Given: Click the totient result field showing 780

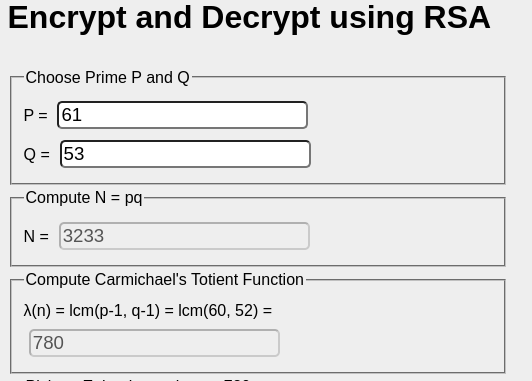Looking at the screenshot, I should tap(154, 343).
